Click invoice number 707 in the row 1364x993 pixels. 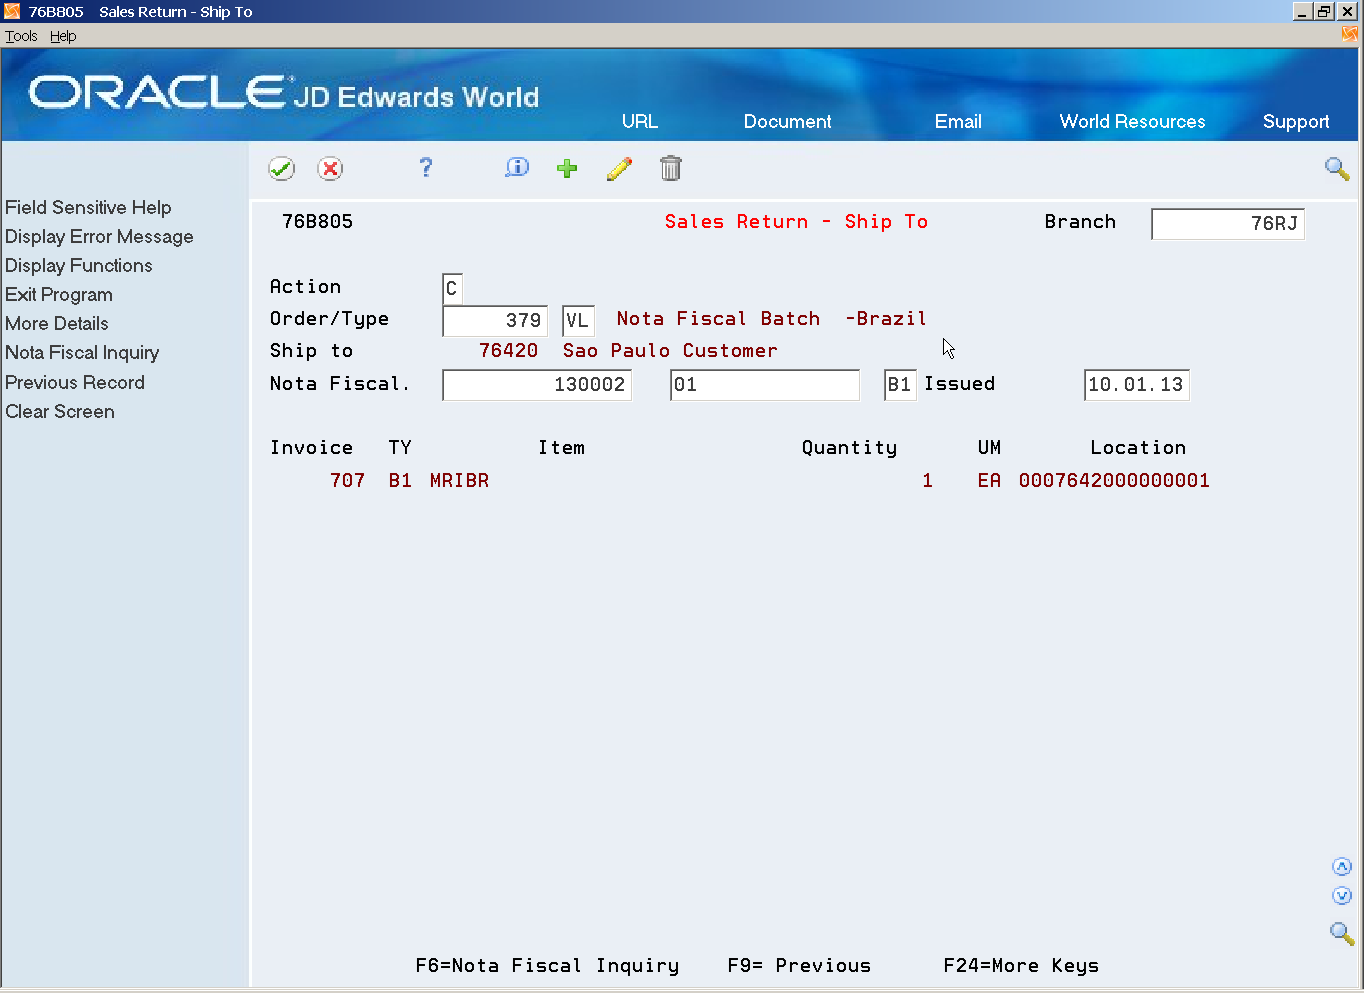(348, 481)
